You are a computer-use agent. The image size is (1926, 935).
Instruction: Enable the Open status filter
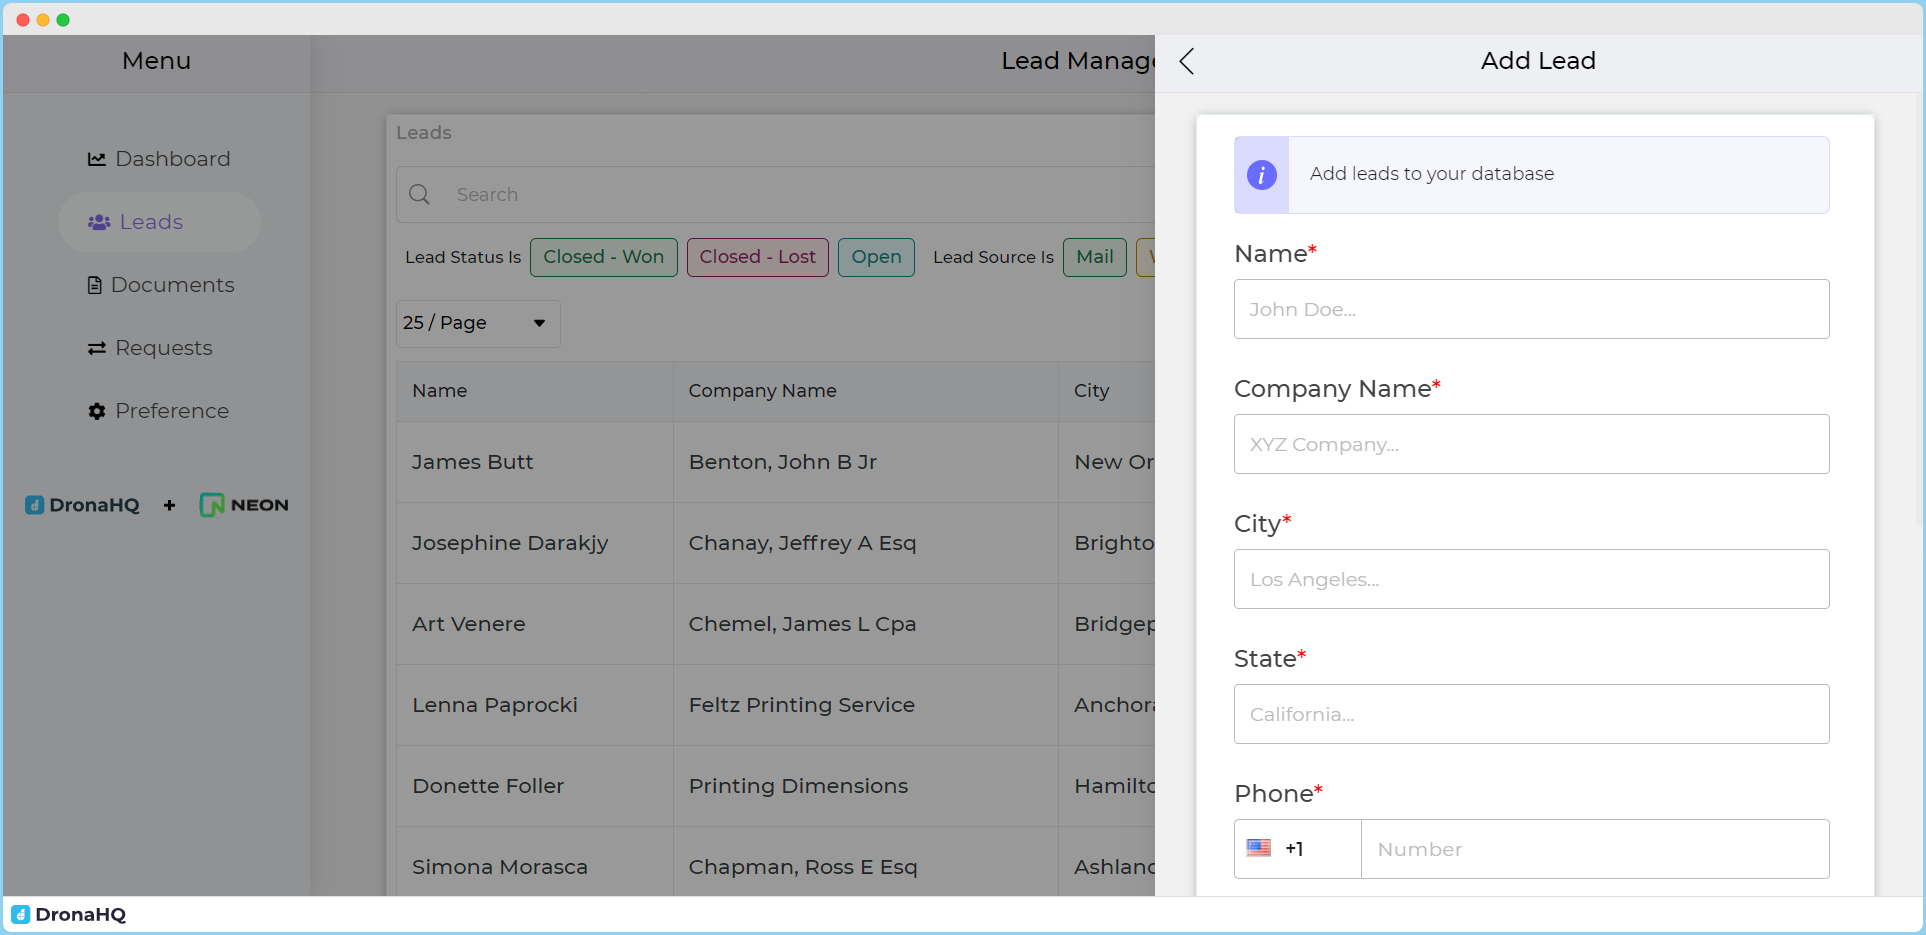(875, 257)
